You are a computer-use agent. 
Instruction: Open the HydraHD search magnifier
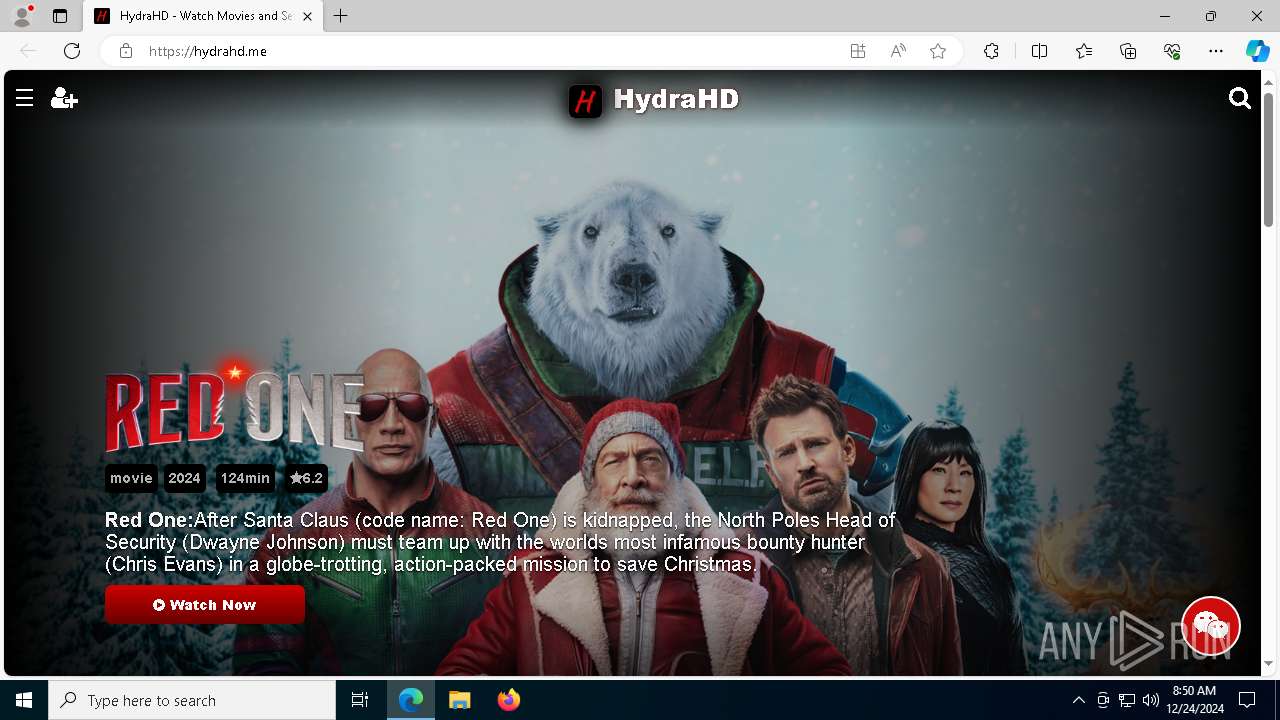click(x=1240, y=98)
